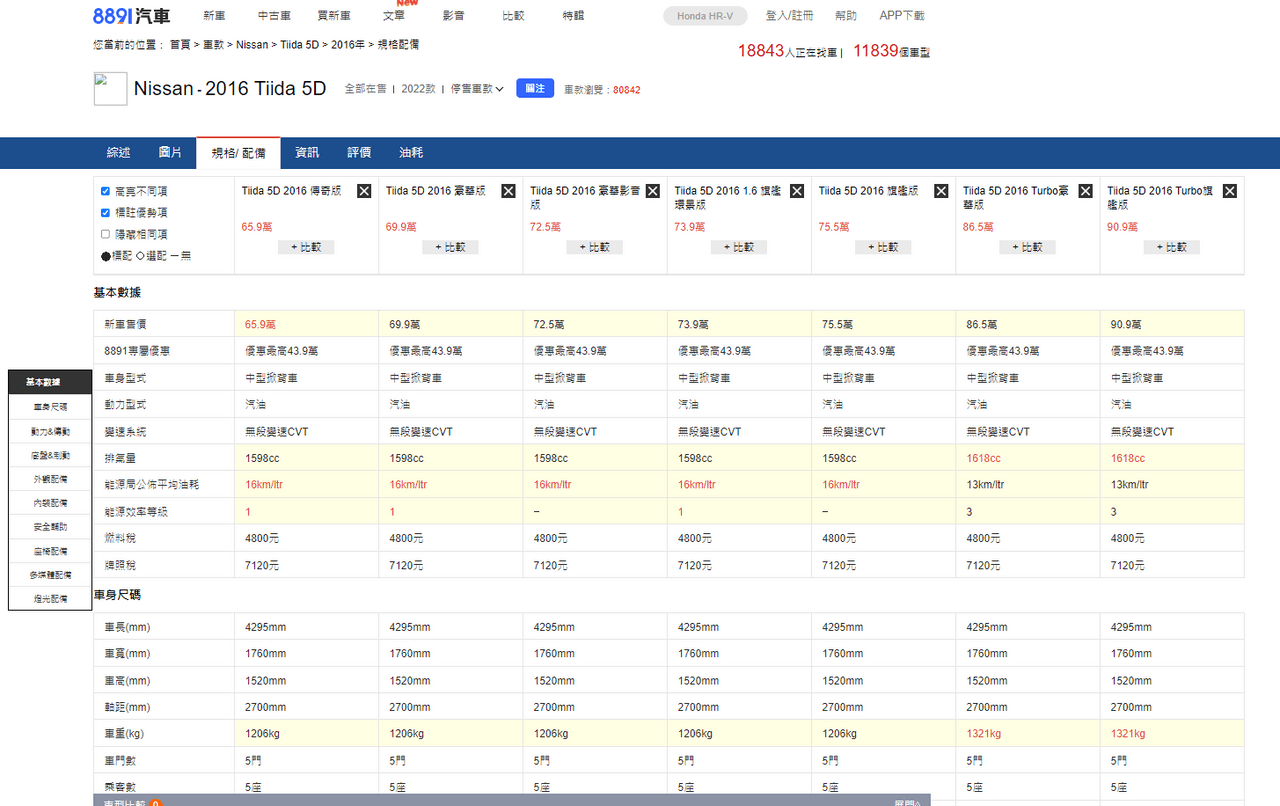This screenshot has width=1280, height=806.
Task: Remove Tiida 5D 2016 豪華版 column X icon
Action: [x=508, y=191]
